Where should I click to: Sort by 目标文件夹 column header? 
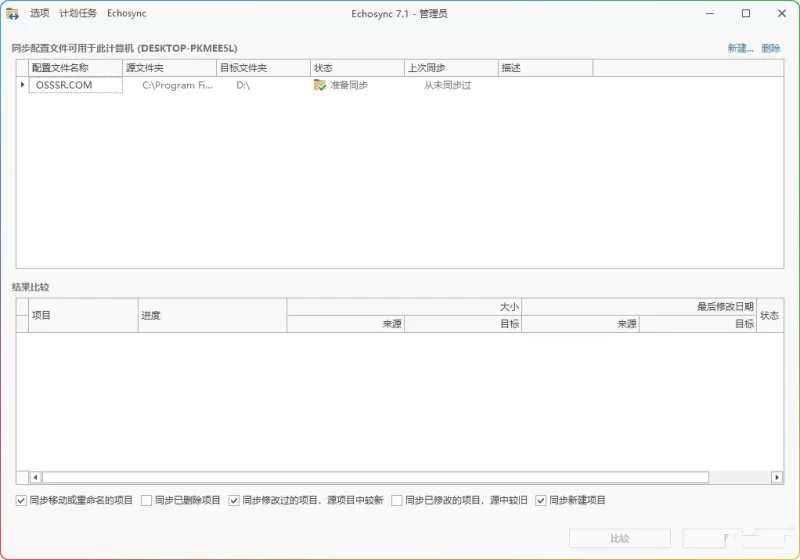point(263,68)
